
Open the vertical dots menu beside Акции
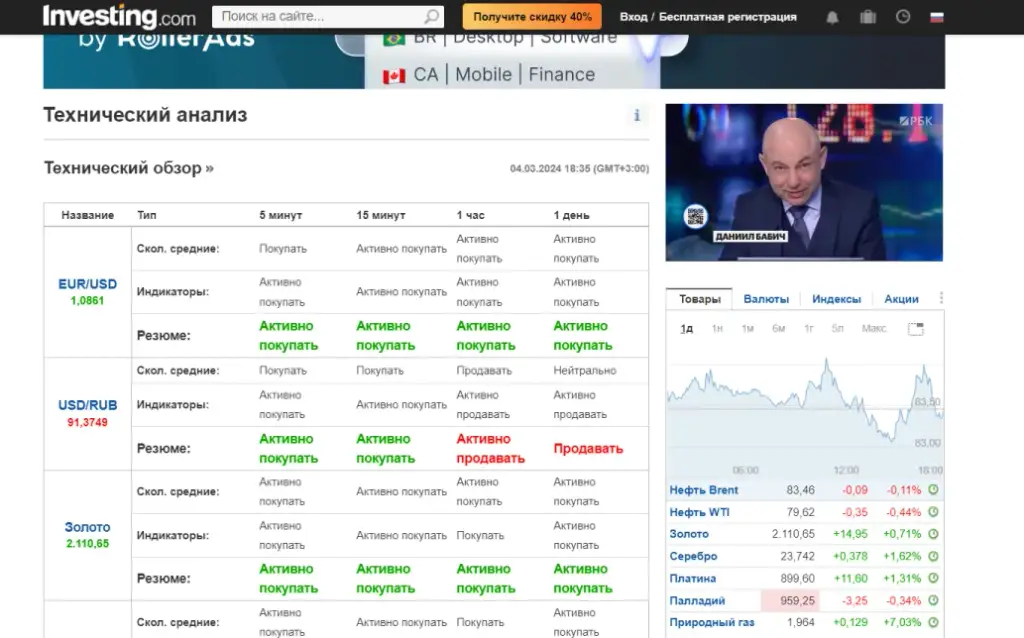click(x=941, y=298)
